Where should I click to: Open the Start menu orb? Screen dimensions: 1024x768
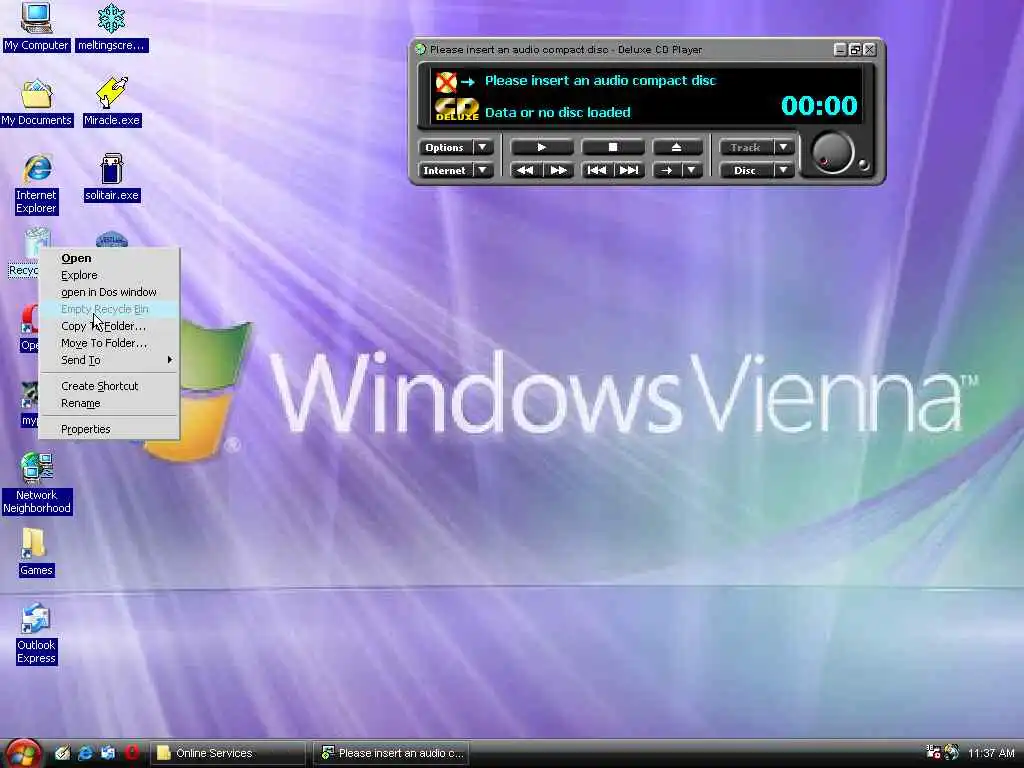(x=22, y=754)
